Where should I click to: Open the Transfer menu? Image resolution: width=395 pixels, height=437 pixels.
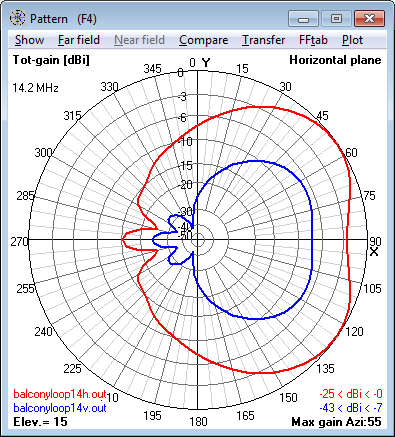263,40
